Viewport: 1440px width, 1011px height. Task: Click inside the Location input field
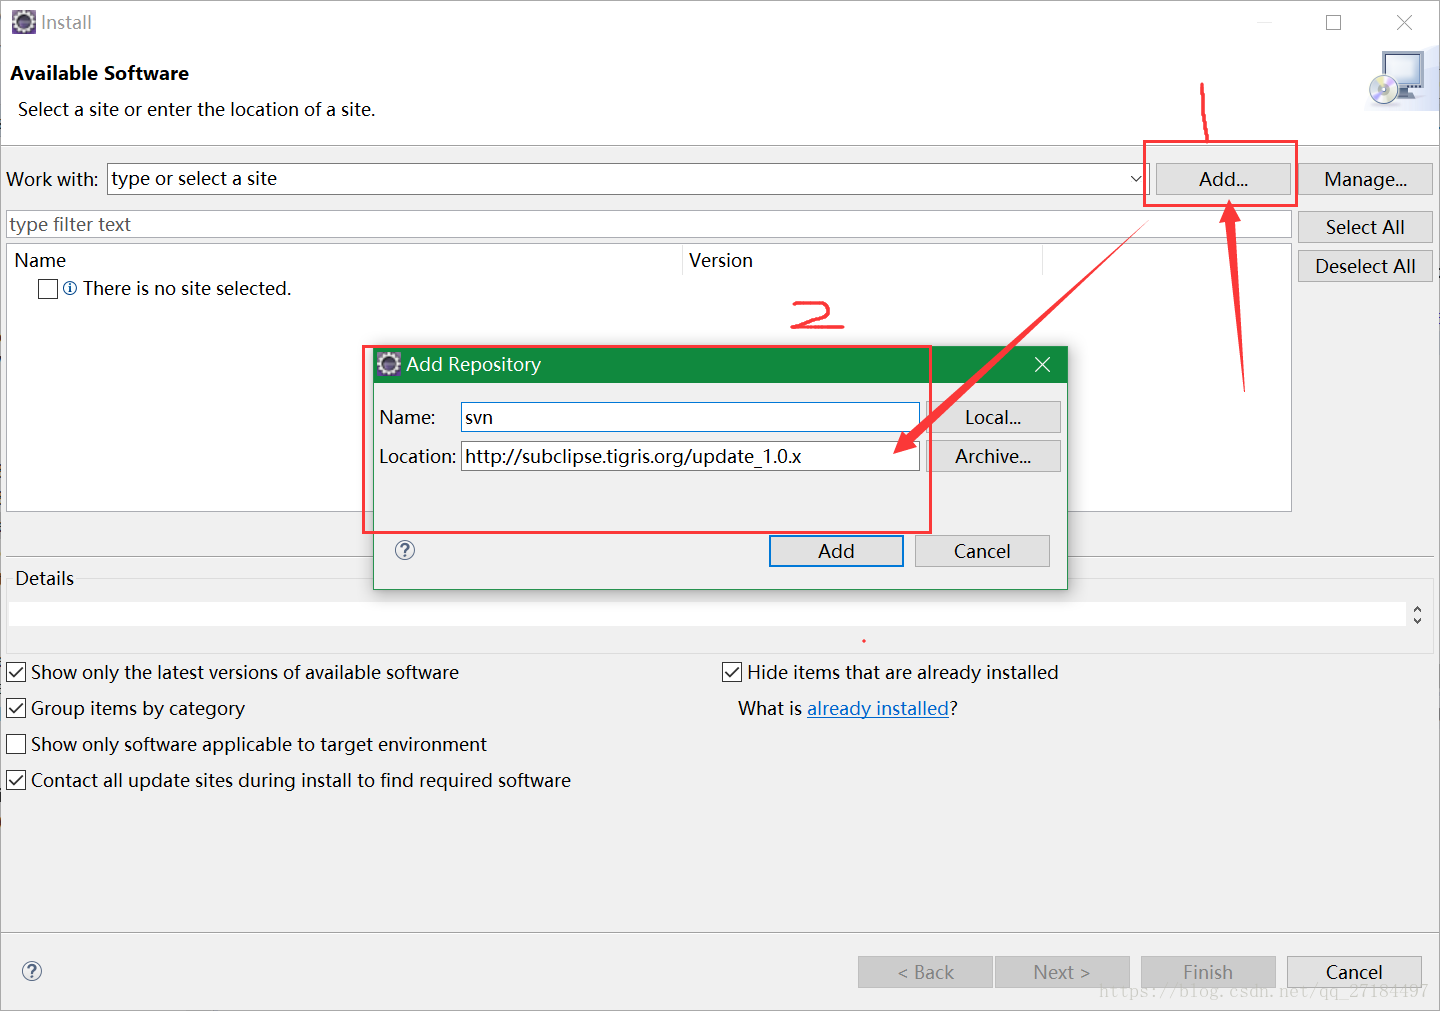pyautogui.click(x=689, y=456)
